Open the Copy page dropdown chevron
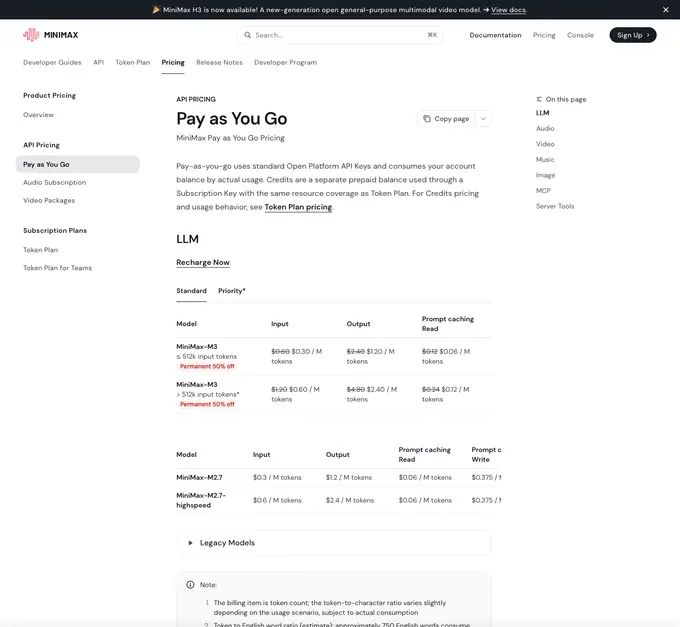The image size is (680, 627). pos(483,119)
